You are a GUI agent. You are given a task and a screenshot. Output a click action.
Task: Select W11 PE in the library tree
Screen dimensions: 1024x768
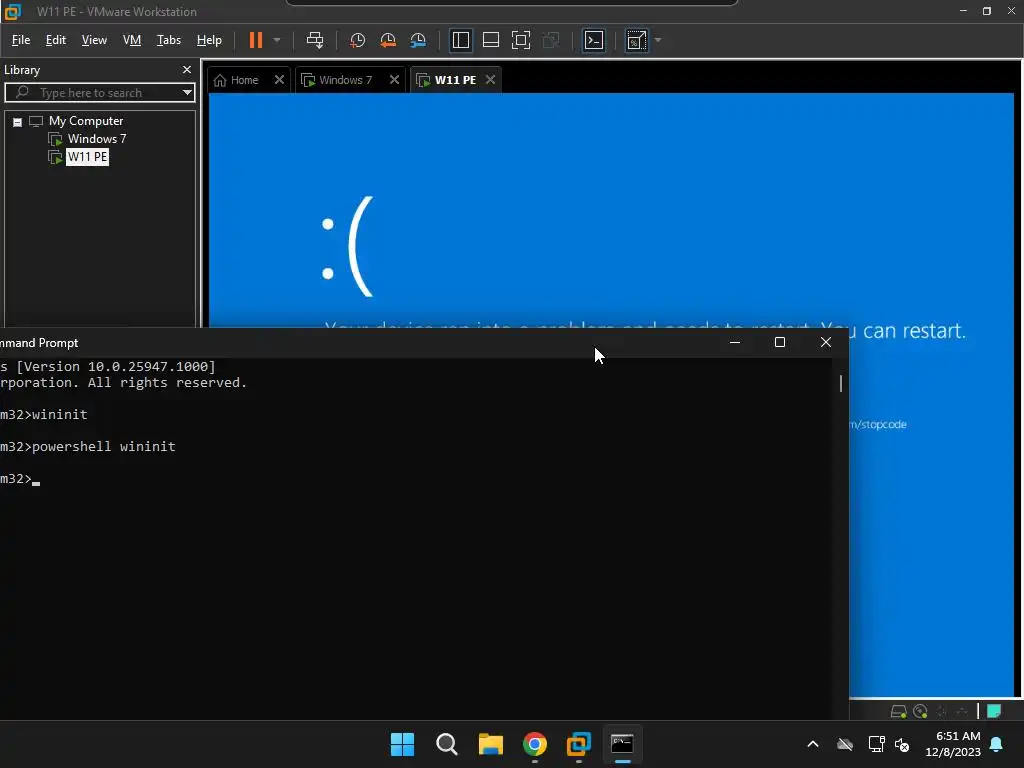click(x=87, y=157)
